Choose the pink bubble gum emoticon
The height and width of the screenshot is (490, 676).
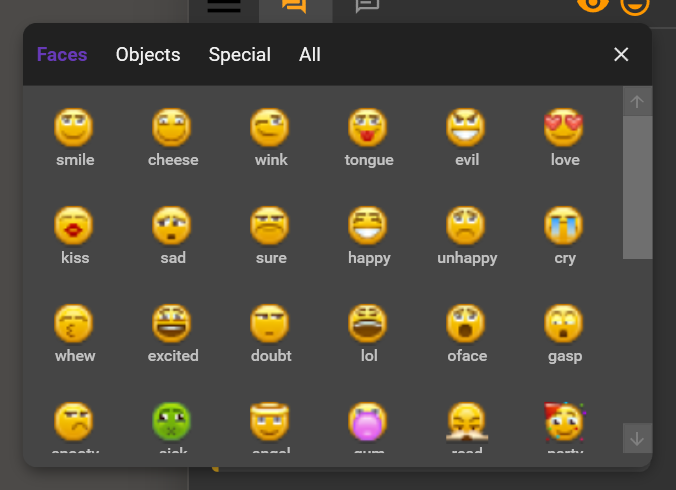coord(368,422)
